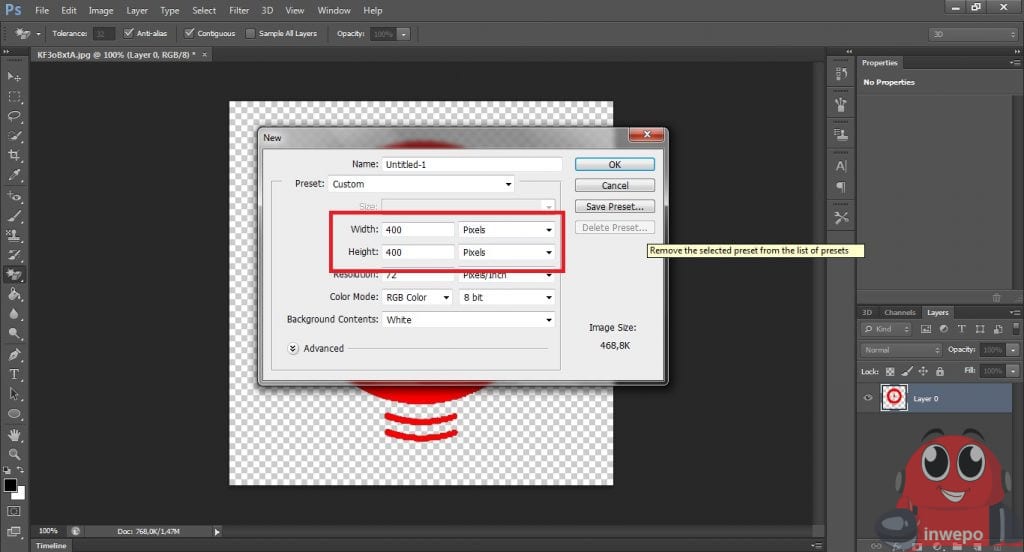The image size is (1024, 552).
Task: Toggle the Anti-alias checkbox
Action: 128,33
